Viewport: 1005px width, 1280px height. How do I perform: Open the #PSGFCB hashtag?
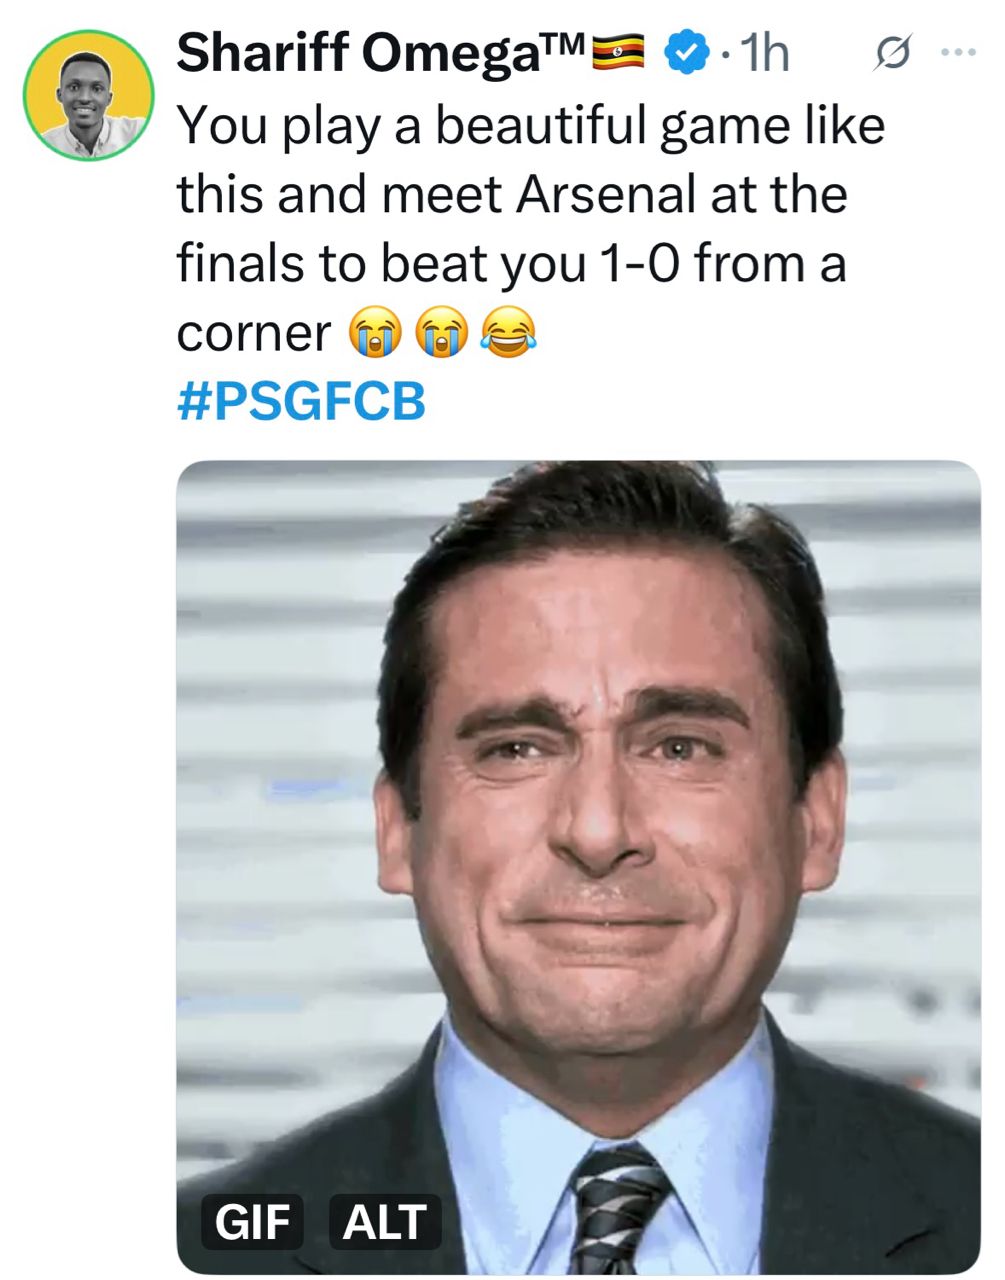pos(301,401)
